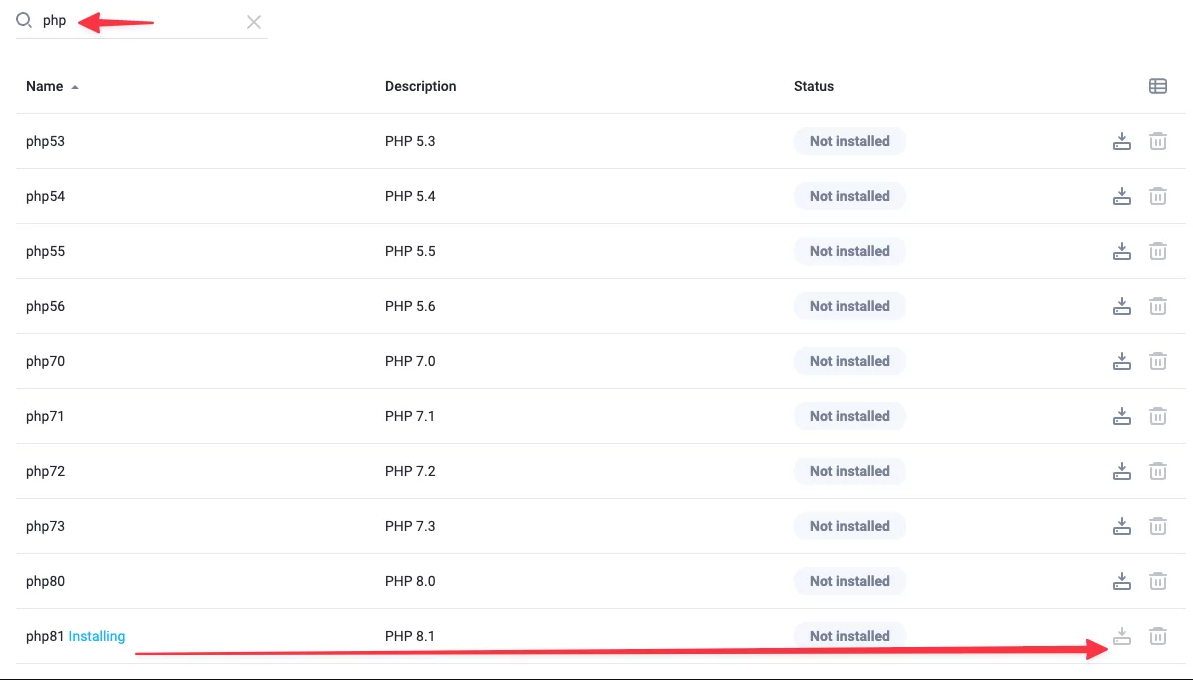Click the php71 install icon

click(x=1121, y=416)
